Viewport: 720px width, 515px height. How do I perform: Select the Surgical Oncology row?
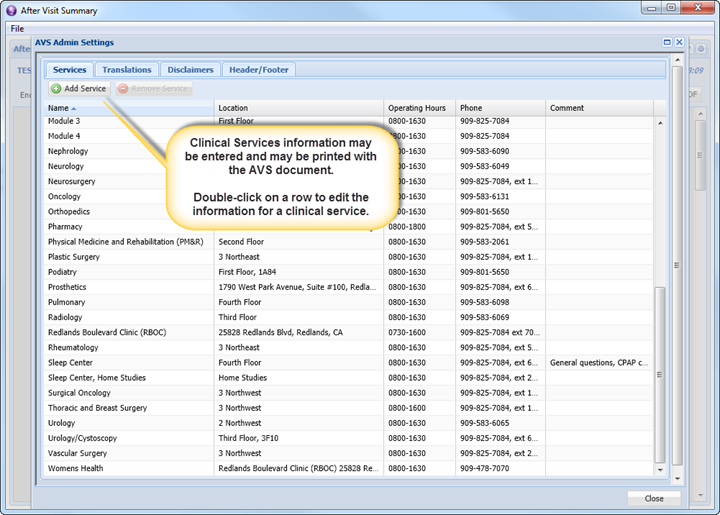tap(349, 393)
